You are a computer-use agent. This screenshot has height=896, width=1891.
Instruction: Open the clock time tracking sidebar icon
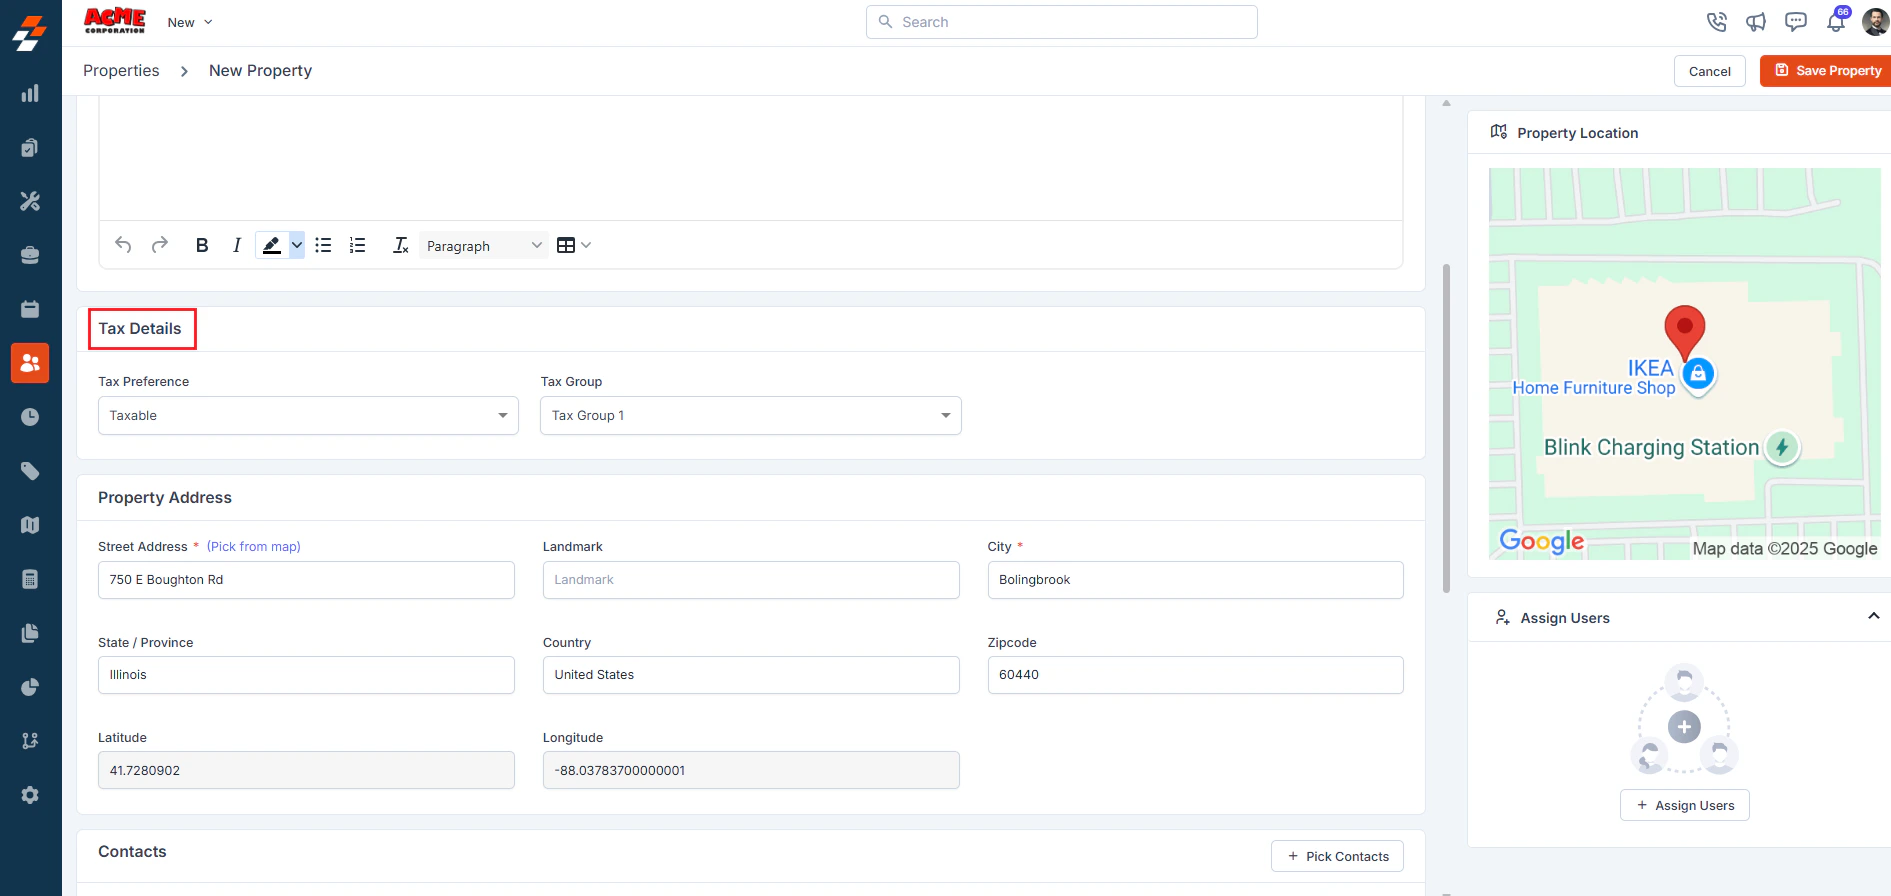coord(30,417)
